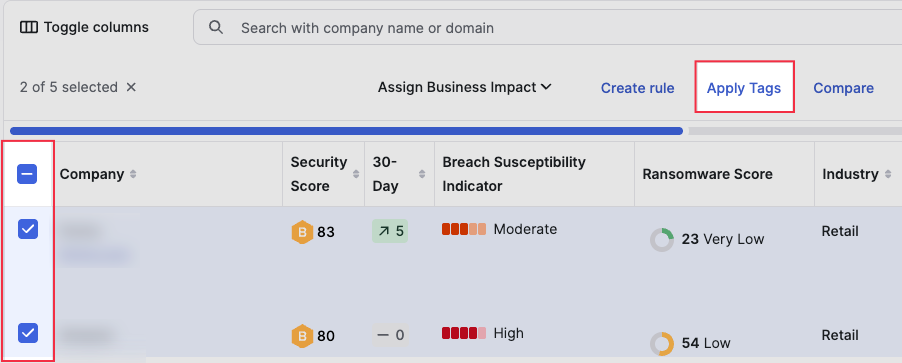Click Retail in the score 83 row

pyautogui.click(x=840, y=231)
